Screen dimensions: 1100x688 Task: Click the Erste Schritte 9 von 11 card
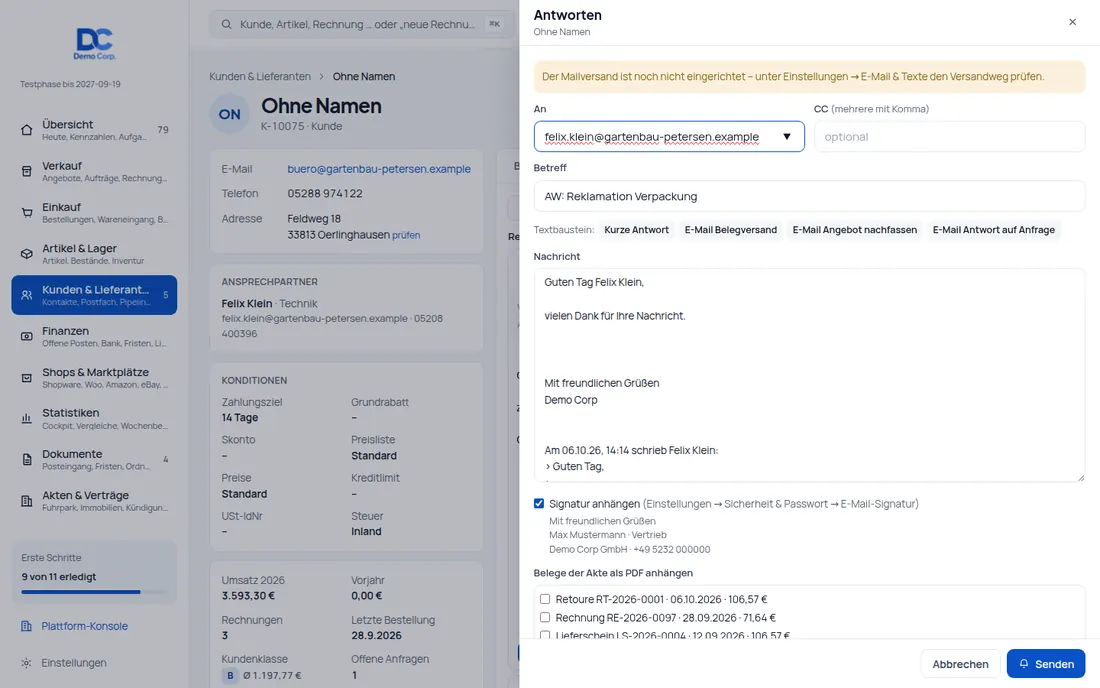[94, 572]
